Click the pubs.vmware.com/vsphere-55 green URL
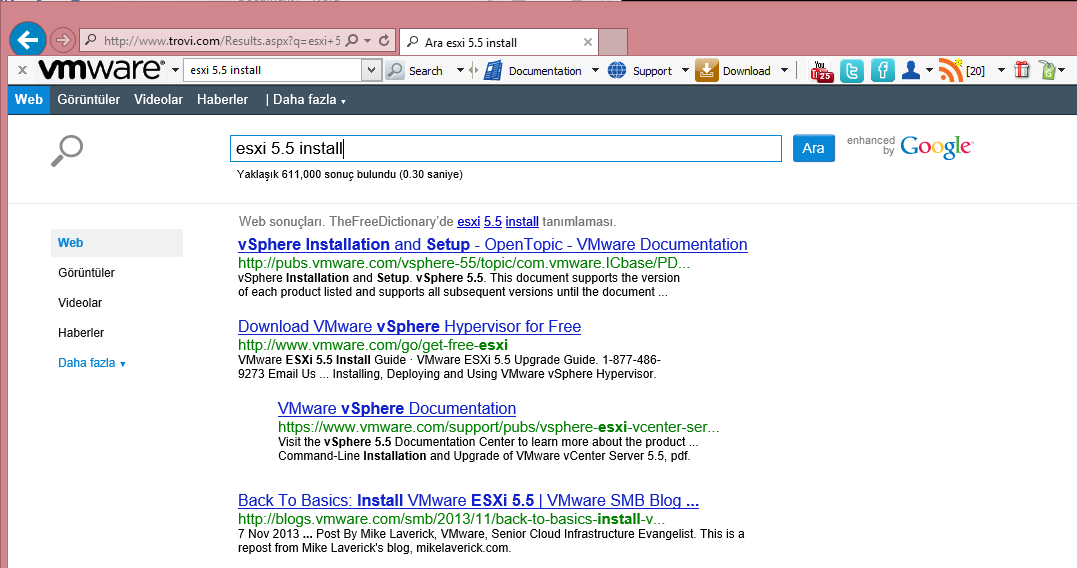 (464, 263)
